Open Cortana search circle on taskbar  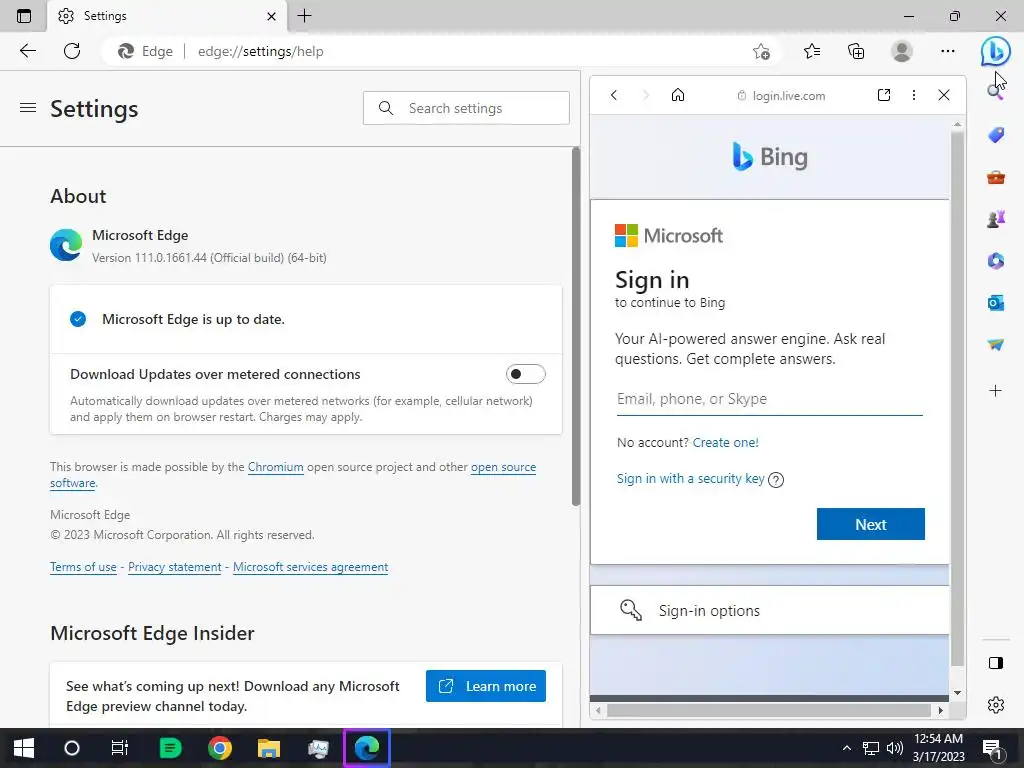point(72,748)
